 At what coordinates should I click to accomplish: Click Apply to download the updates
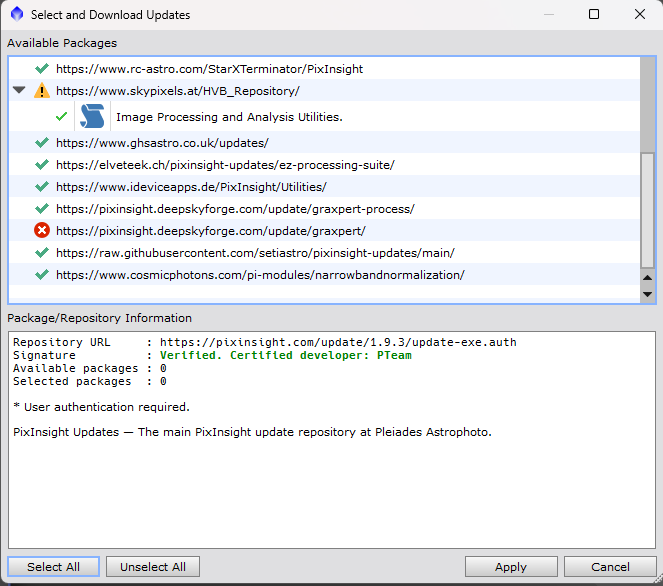click(510, 567)
